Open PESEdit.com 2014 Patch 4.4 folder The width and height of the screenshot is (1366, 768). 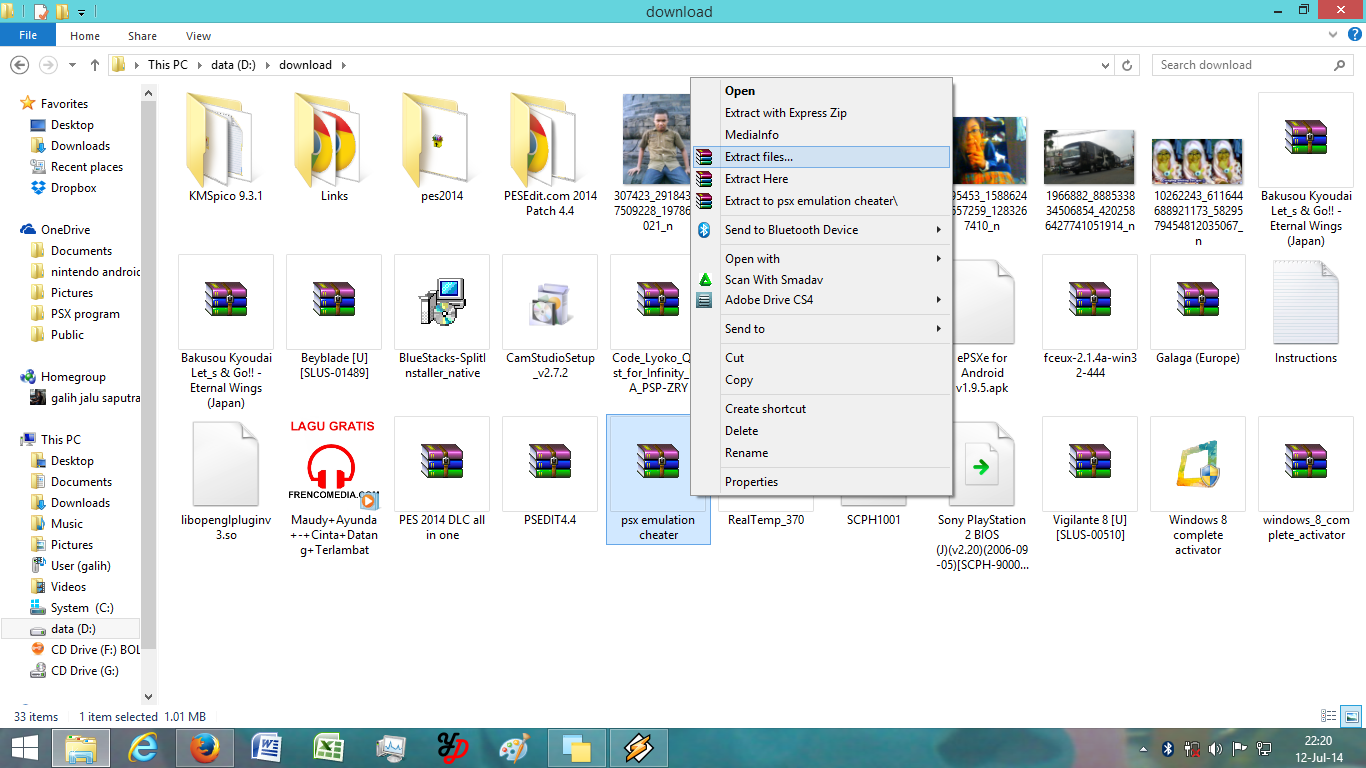pyautogui.click(x=550, y=155)
